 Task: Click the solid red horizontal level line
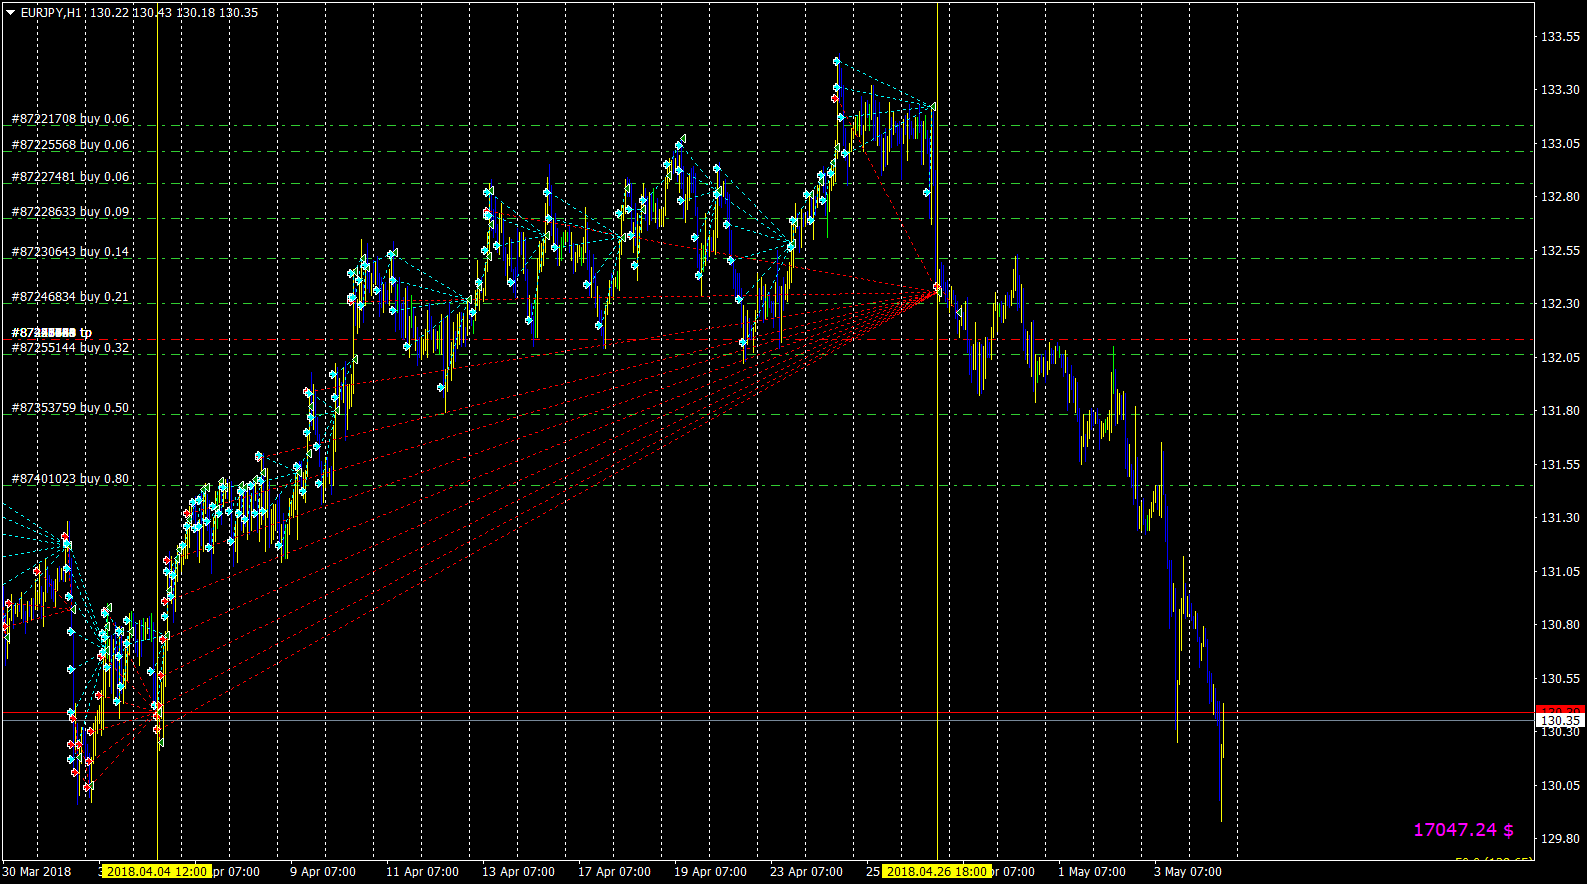coord(768,713)
